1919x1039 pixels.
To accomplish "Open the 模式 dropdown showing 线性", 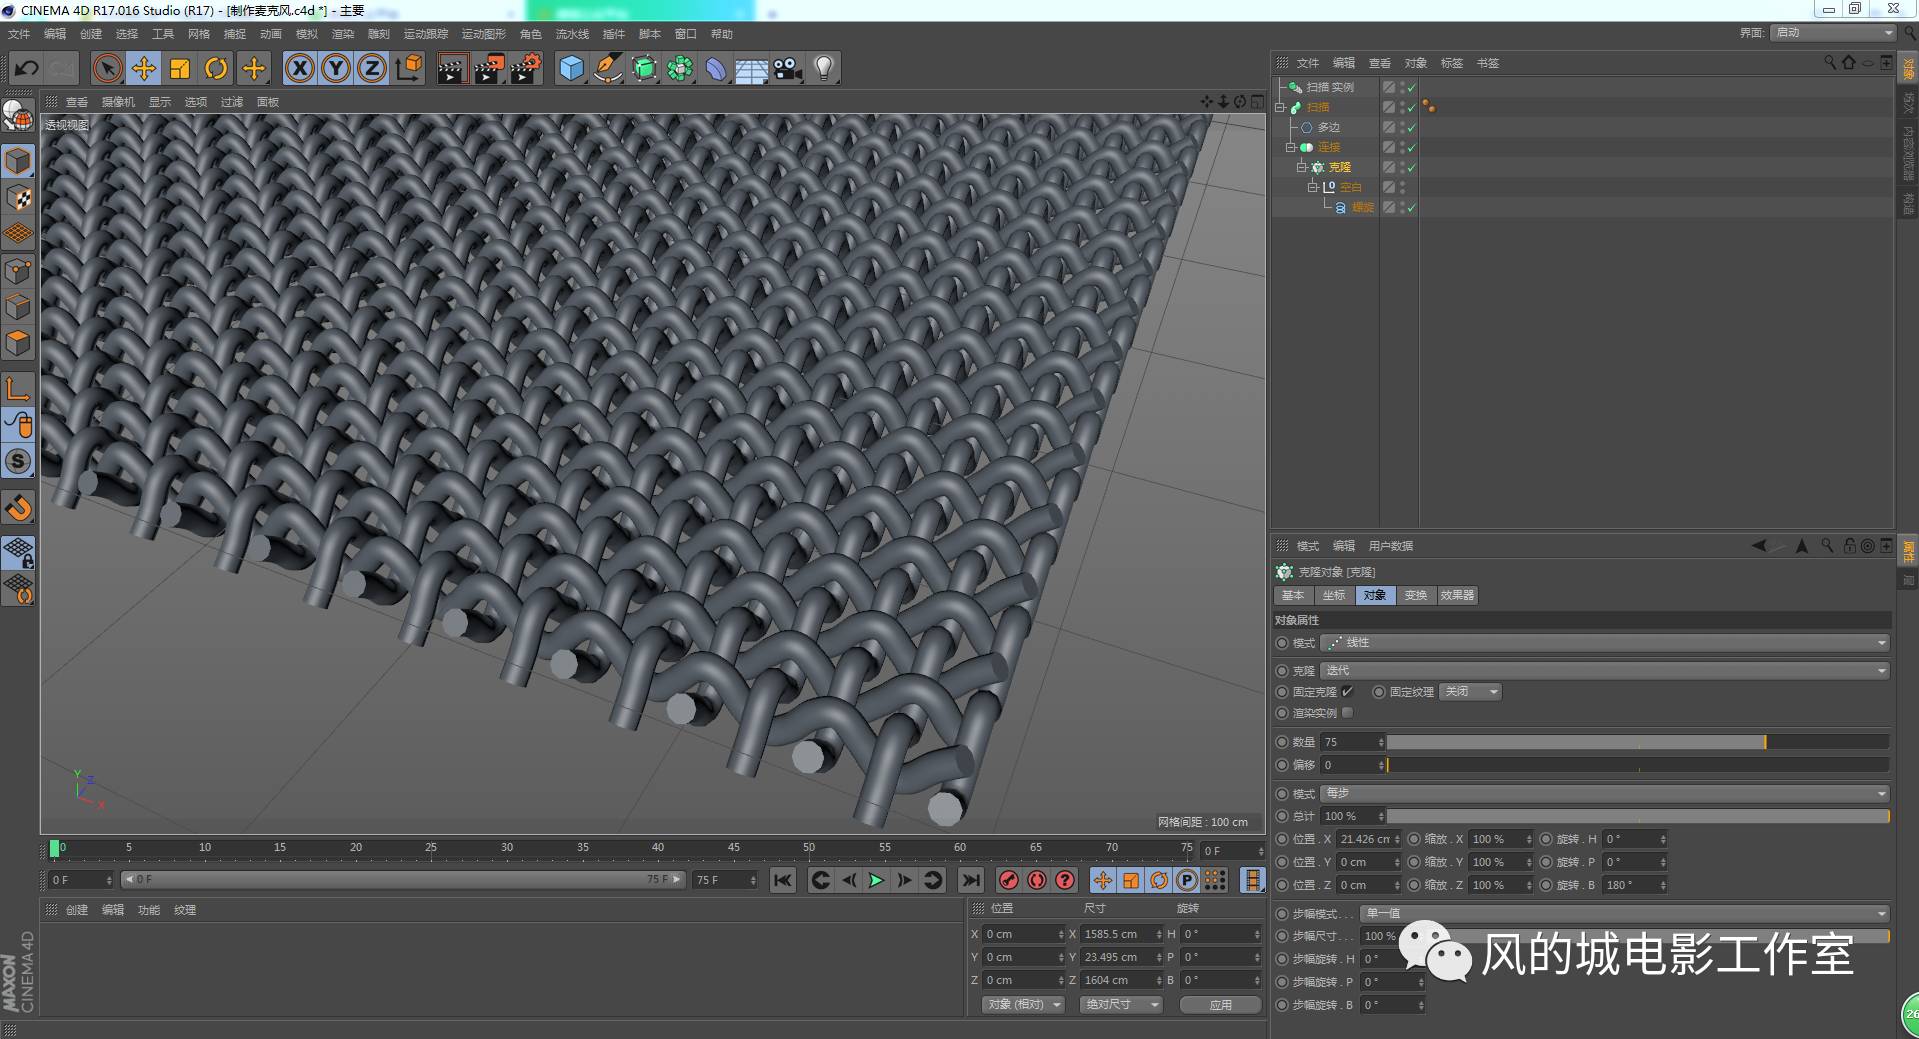I will pos(1600,642).
